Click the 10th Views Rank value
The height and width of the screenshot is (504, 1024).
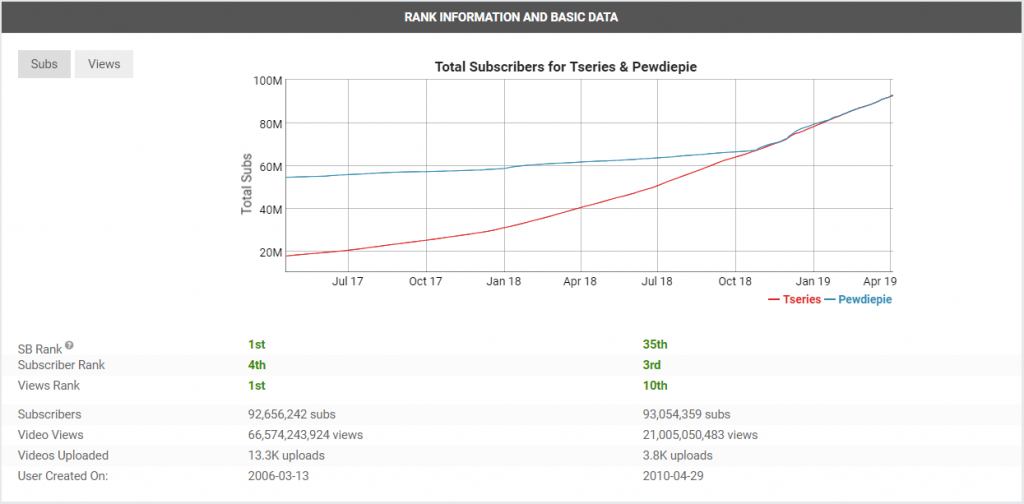(x=655, y=386)
